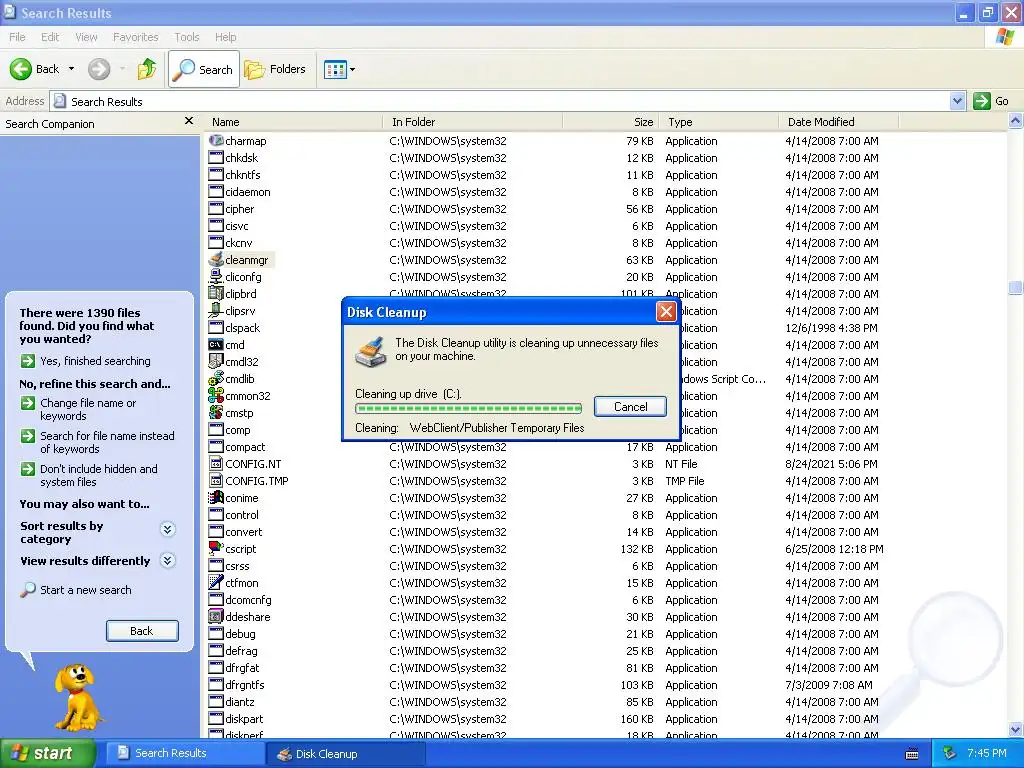Click the scroll down arrow of file list
This screenshot has width=1024, height=768.
pyautogui.click(x=1016, y=729)
